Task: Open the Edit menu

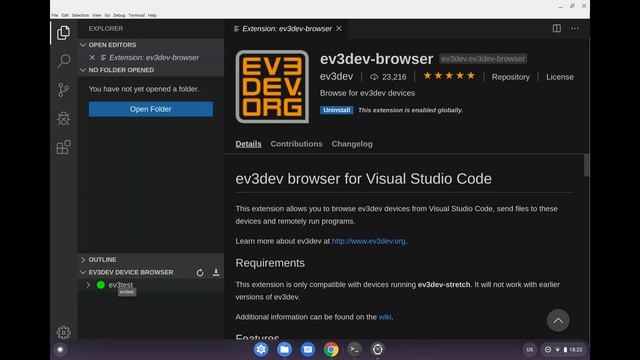Action: coord(65,15)
